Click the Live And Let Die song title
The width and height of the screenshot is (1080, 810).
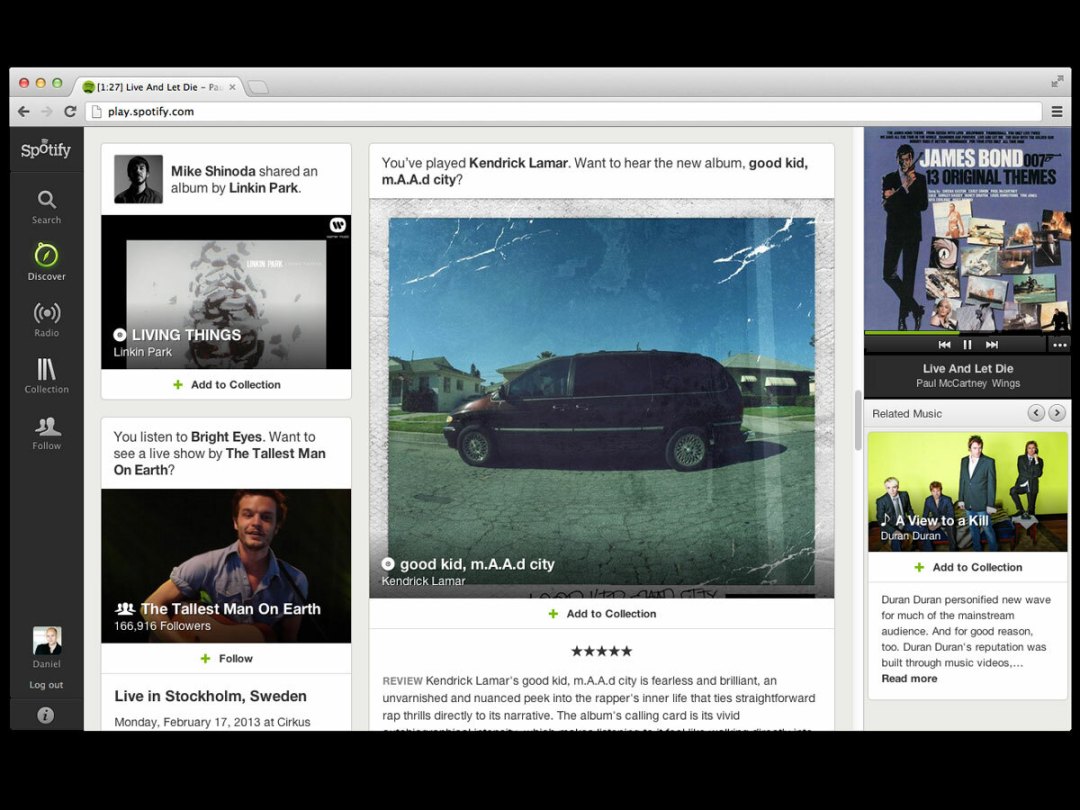pos(968,368)
